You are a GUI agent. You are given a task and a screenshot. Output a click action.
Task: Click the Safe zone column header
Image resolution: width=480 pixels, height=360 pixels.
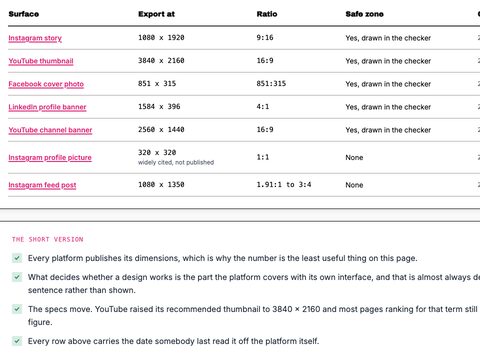click(364, 14)
